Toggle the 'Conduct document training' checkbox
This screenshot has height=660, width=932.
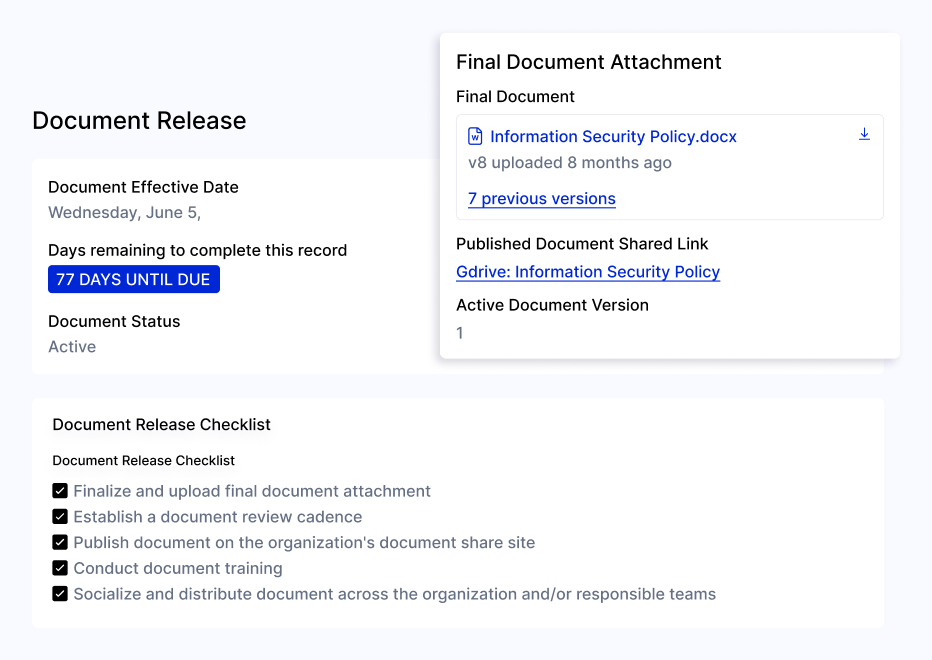[60, 569]
